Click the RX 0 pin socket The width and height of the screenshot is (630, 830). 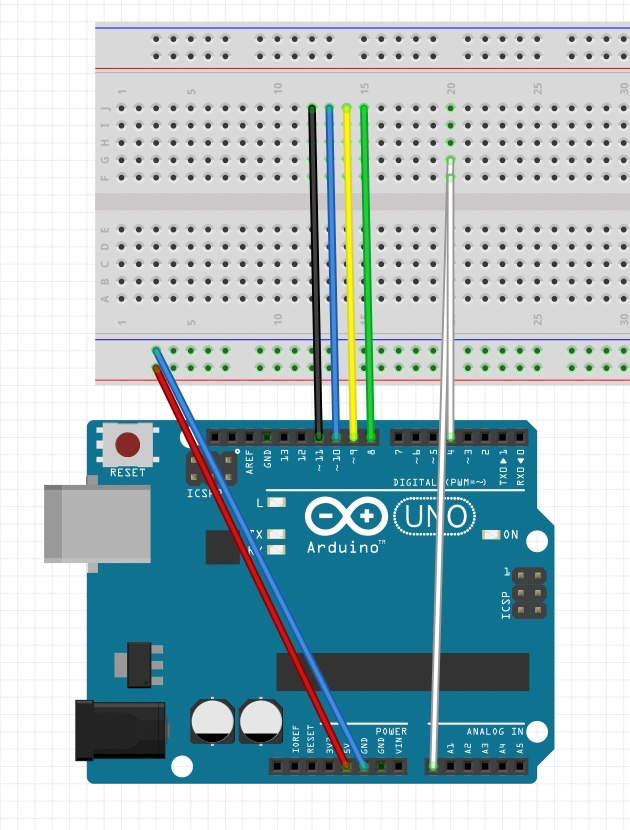pyautogui.click(x=520, y=437)
